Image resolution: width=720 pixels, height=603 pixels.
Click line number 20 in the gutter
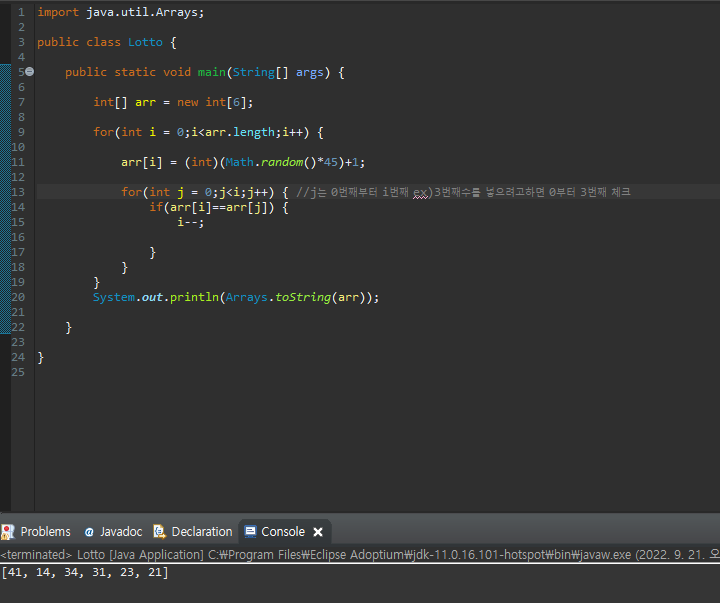click(x=18, y=297)
